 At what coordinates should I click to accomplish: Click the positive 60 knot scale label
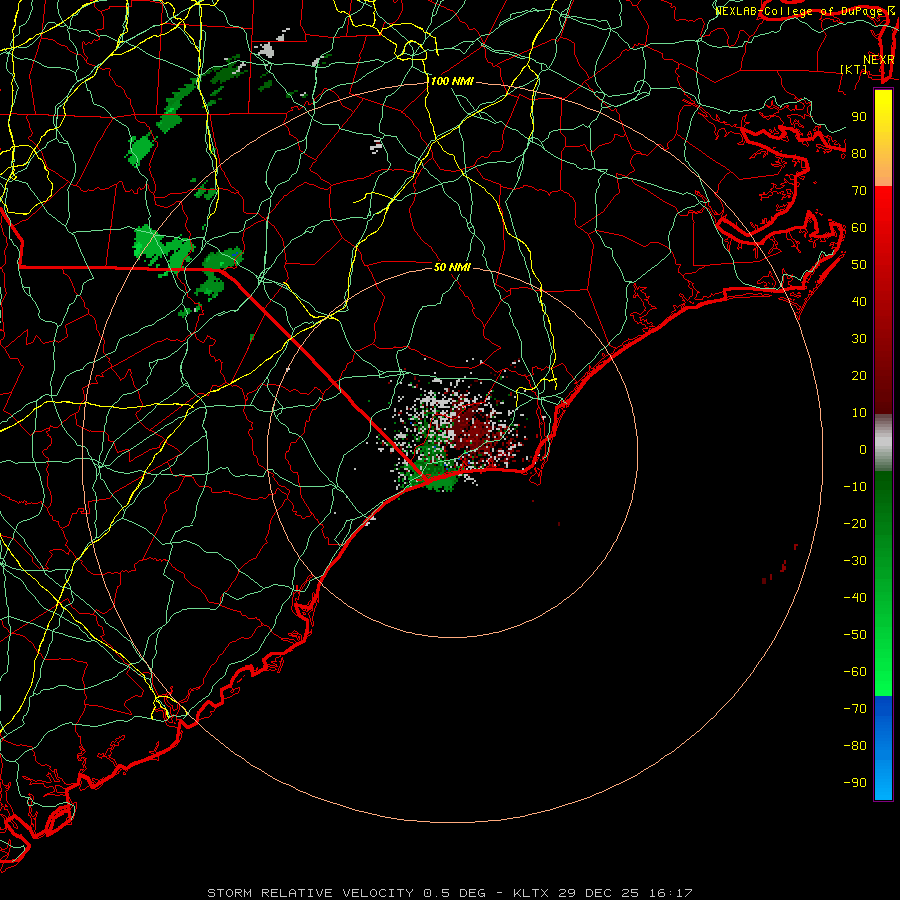[x=859, y=227]
